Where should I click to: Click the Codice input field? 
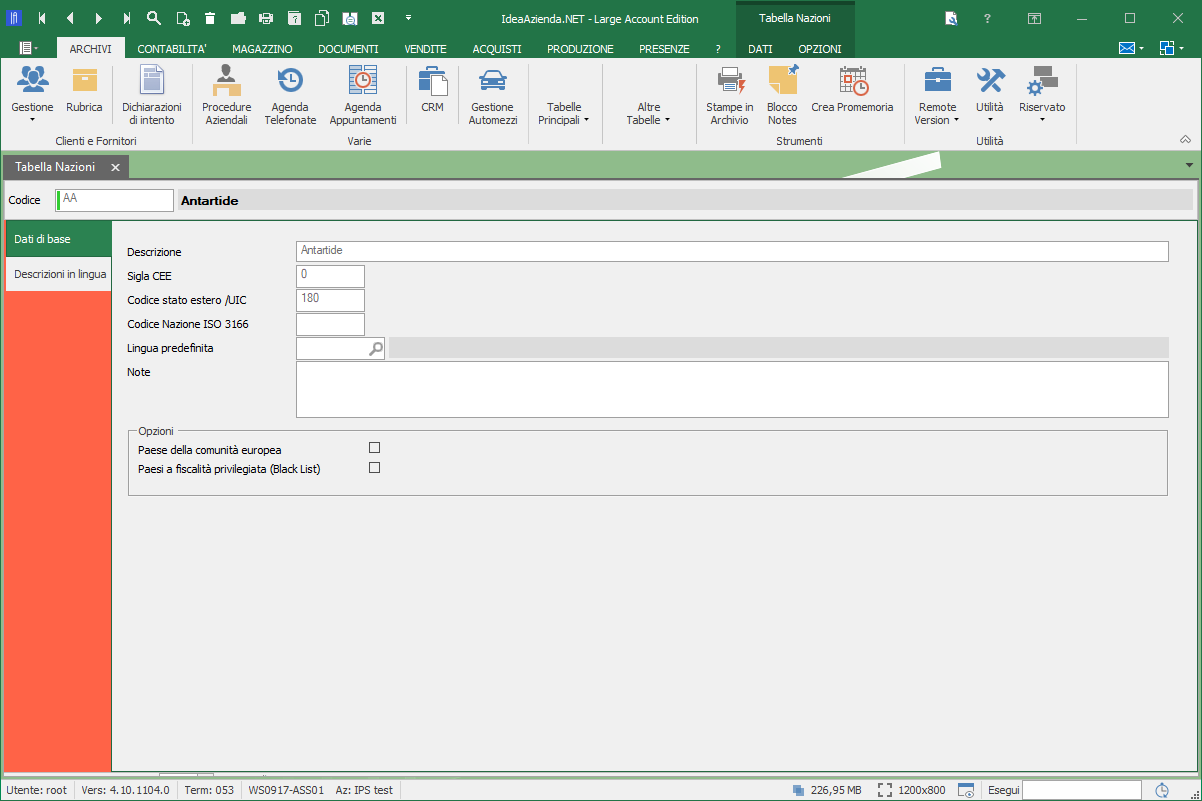tap(115, 200)
